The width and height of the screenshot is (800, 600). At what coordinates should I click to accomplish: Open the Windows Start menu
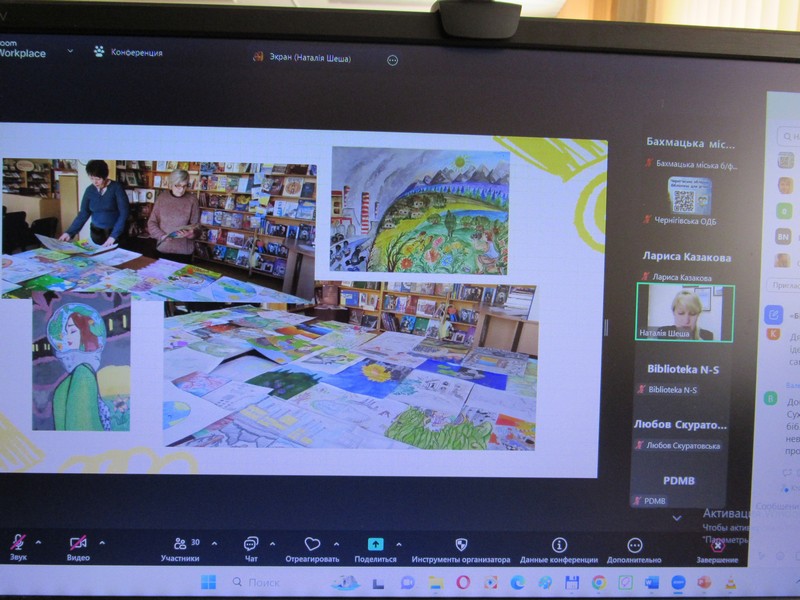point(208,582)
